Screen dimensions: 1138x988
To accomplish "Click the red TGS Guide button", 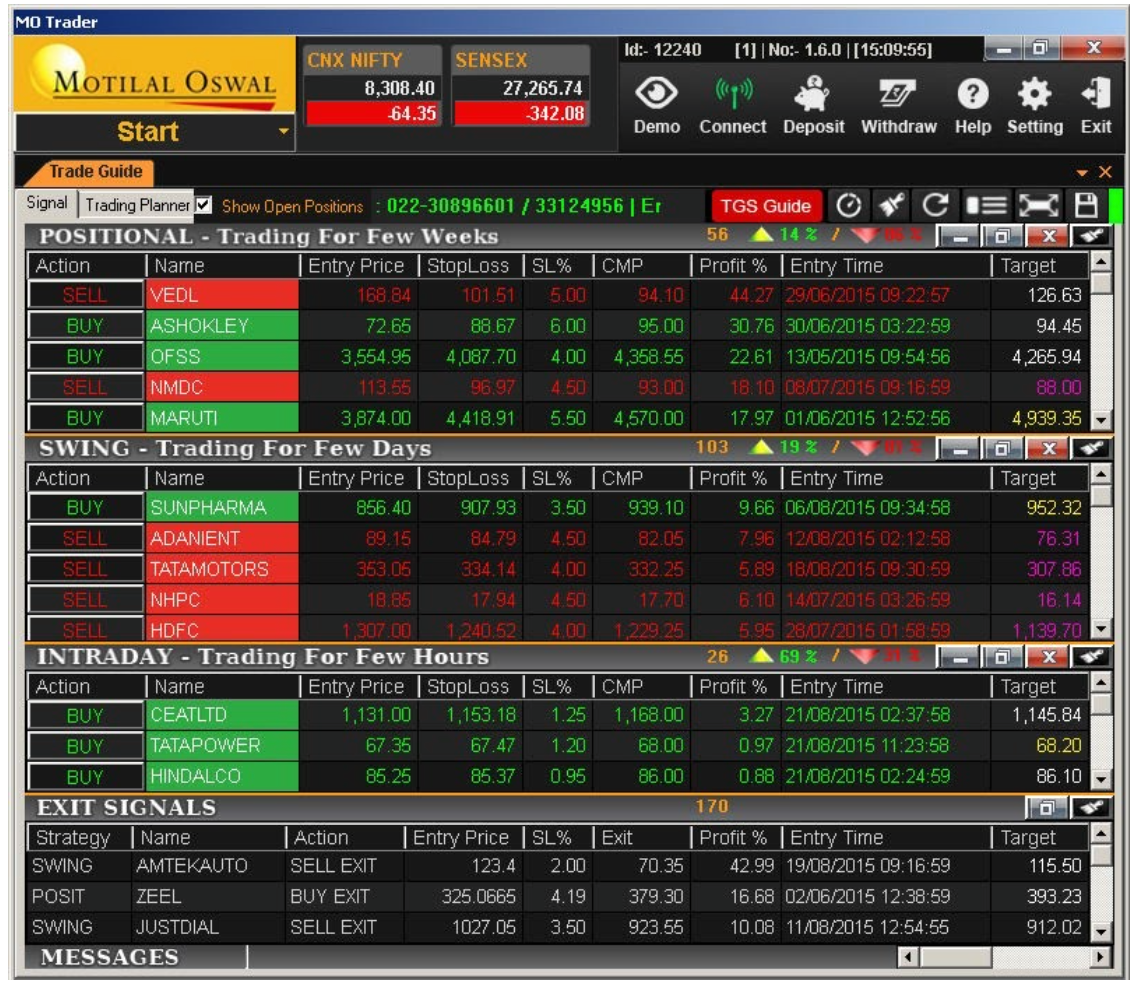I will pyautogui.click(x=765, y=206).
